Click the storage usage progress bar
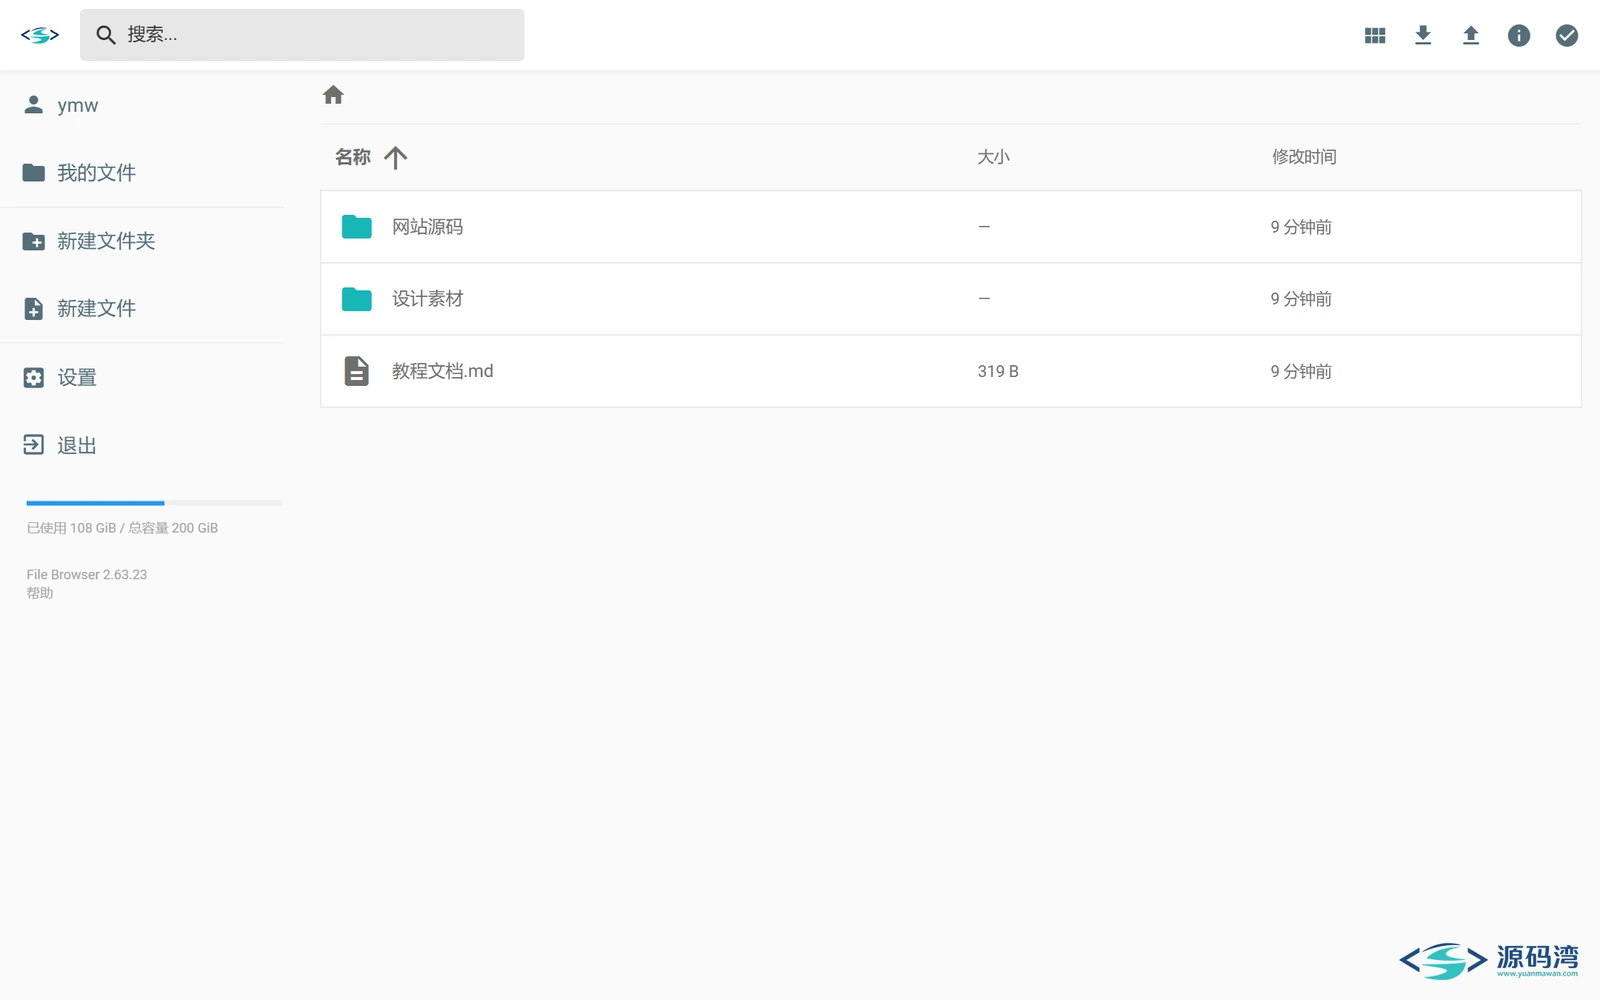1600x1000 pixels. [x=154, y=503]
